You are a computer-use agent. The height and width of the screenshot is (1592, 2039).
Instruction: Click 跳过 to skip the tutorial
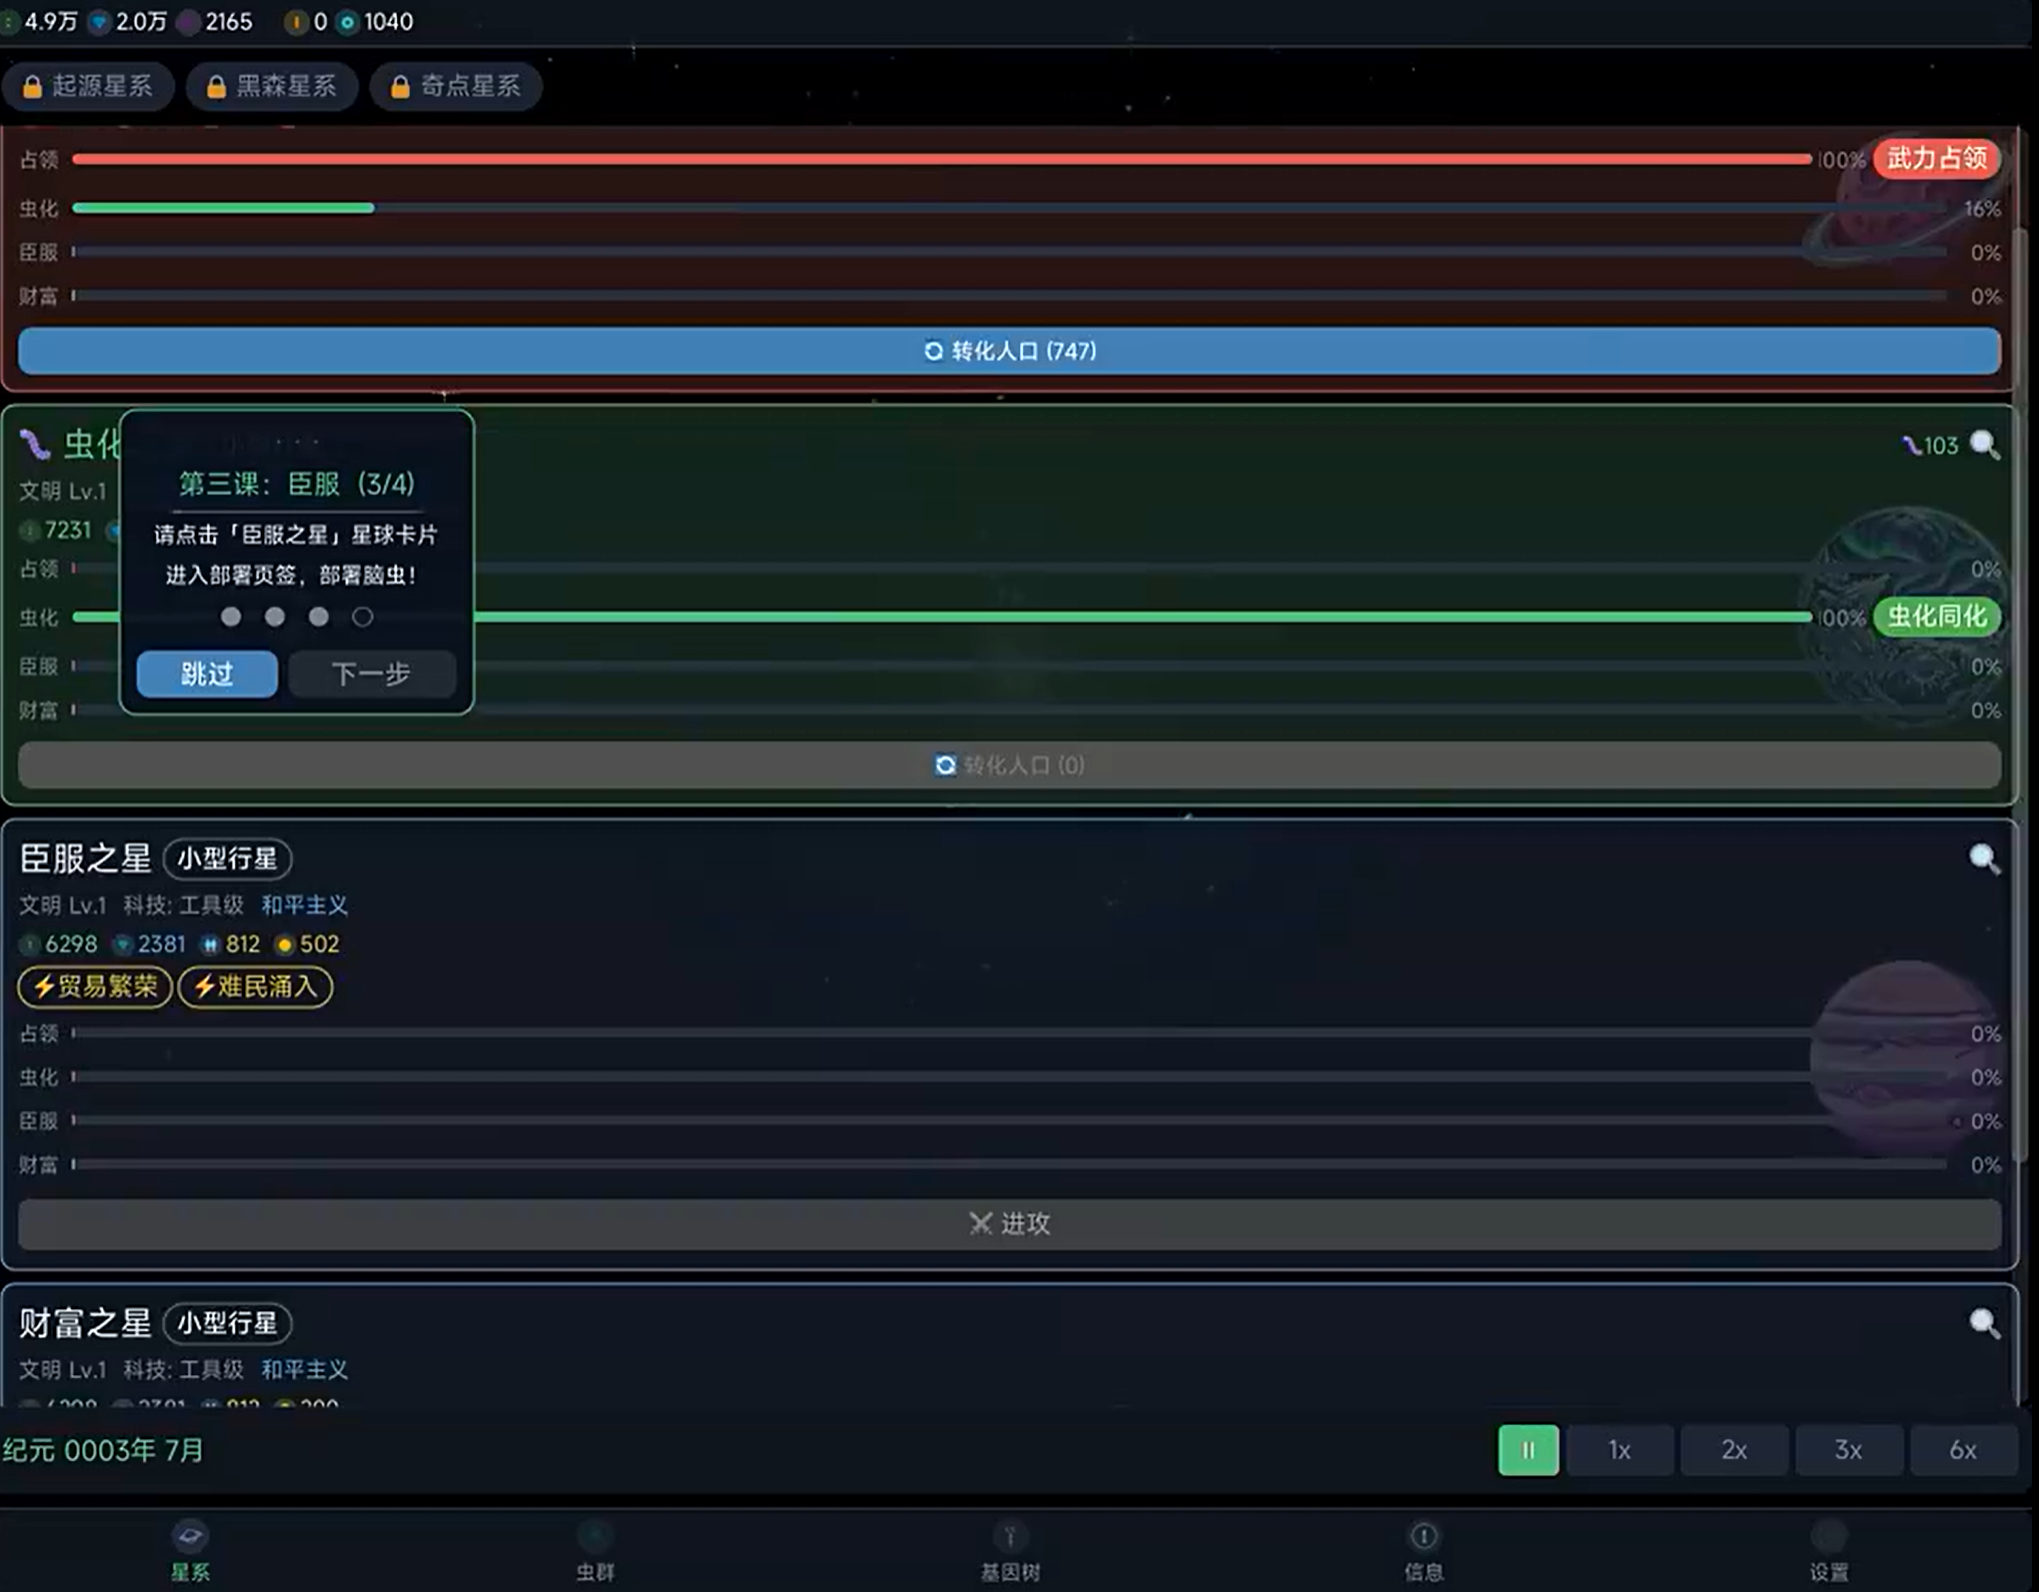pos(207,673)
